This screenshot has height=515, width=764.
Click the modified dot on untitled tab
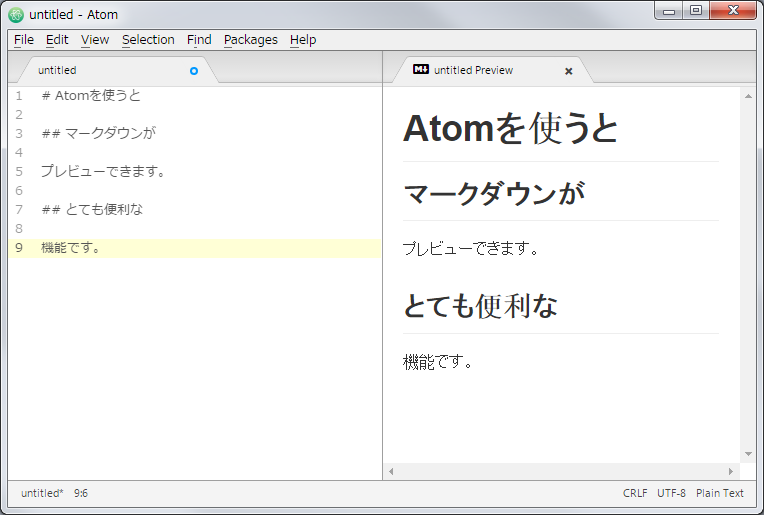[194, 71]
